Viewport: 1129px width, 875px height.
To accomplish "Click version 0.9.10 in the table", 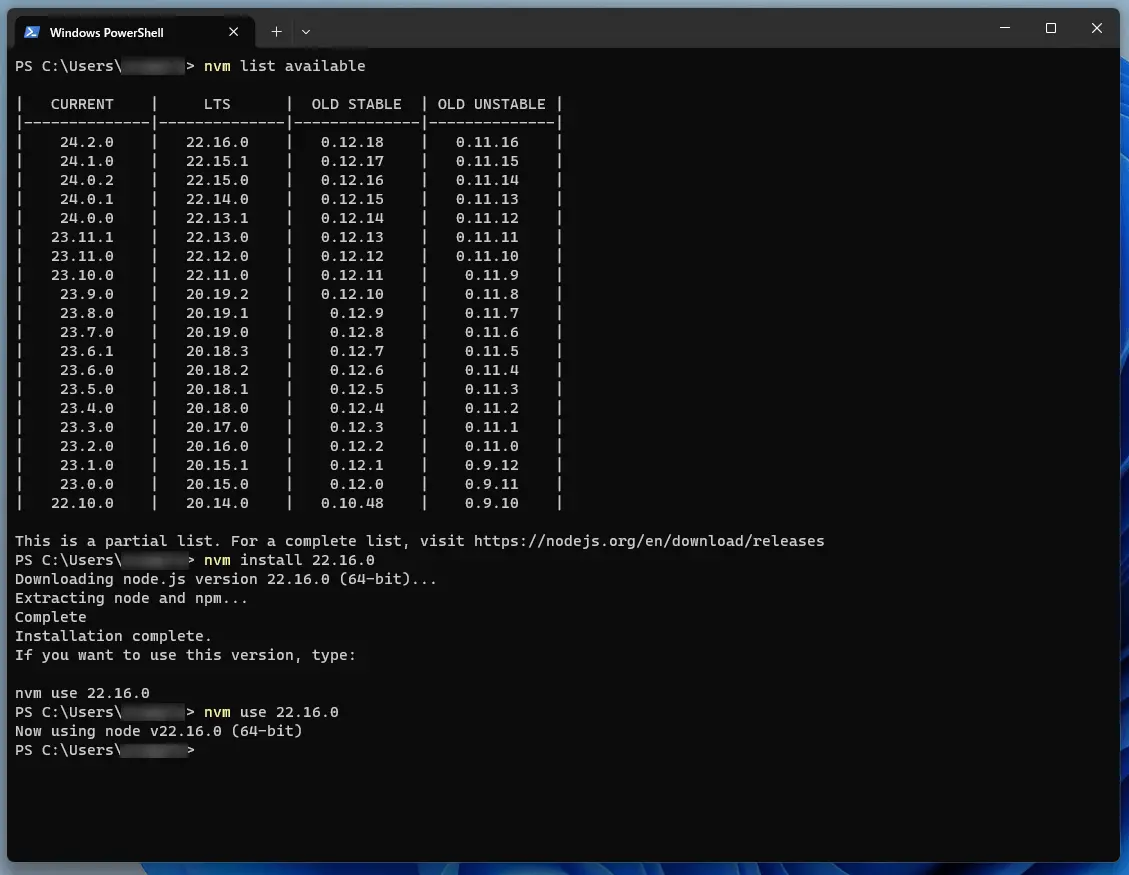I will 492,503.
